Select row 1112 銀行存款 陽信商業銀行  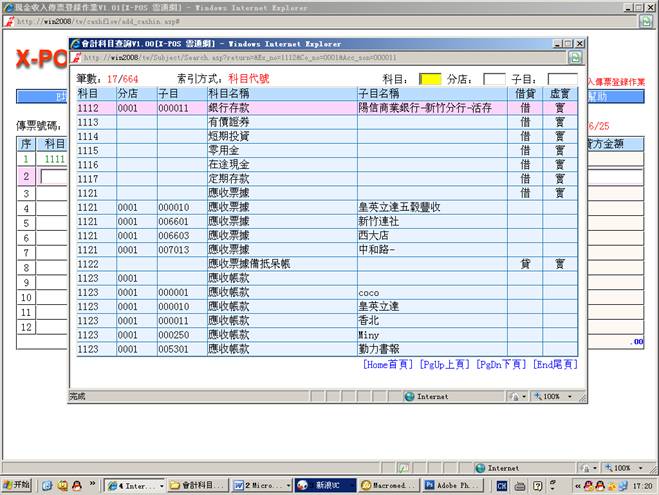pyautogui.click(x=300, y=107)
